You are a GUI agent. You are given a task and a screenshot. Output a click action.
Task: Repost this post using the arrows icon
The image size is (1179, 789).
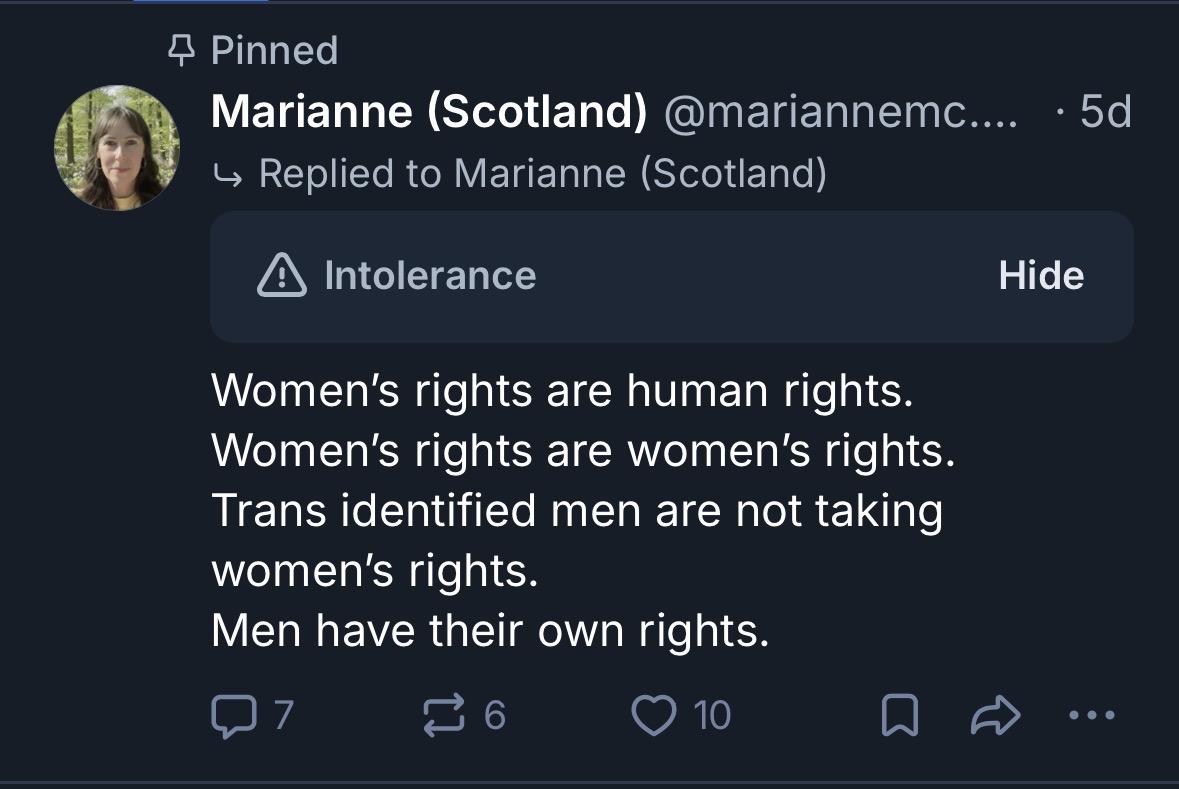tap(444, 715)
